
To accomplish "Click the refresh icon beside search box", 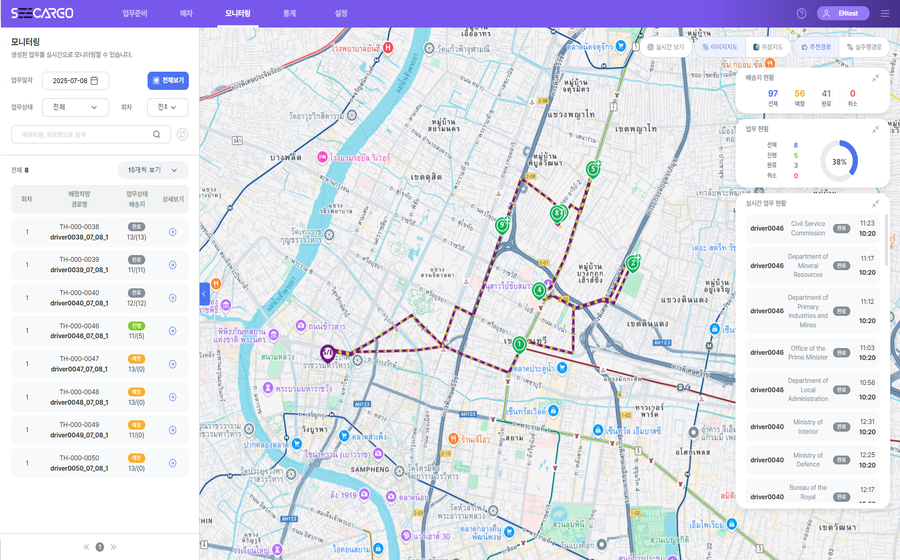I will (182, 134).
